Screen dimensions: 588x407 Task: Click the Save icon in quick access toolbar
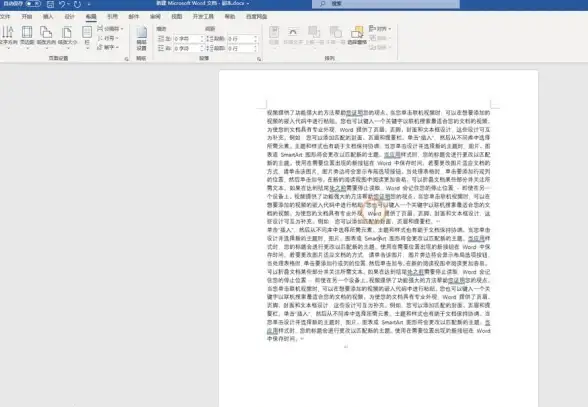point(51,4)
